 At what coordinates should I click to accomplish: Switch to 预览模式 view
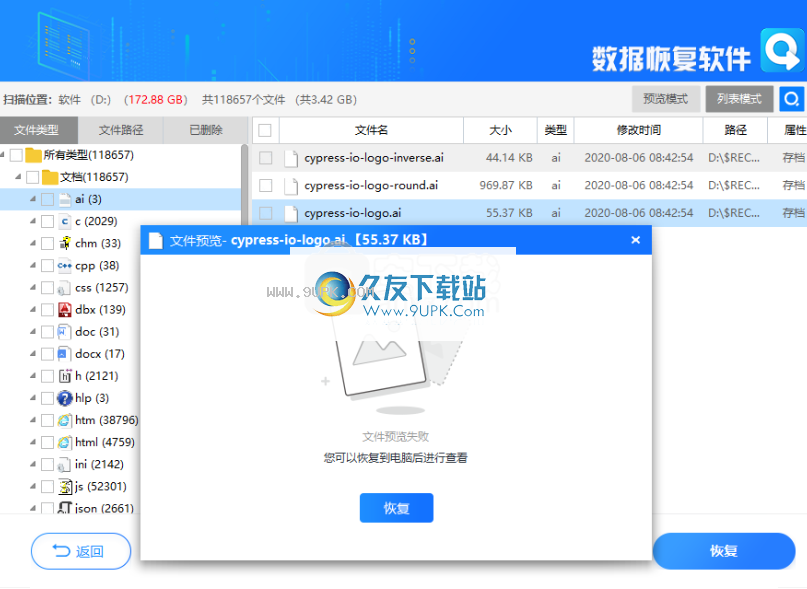[665, 99]
